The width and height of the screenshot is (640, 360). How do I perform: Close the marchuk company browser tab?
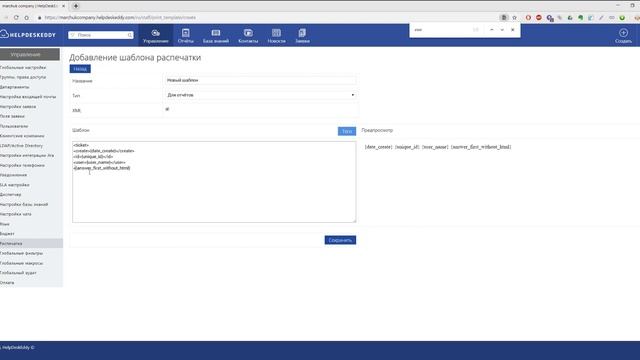point(63,6)
